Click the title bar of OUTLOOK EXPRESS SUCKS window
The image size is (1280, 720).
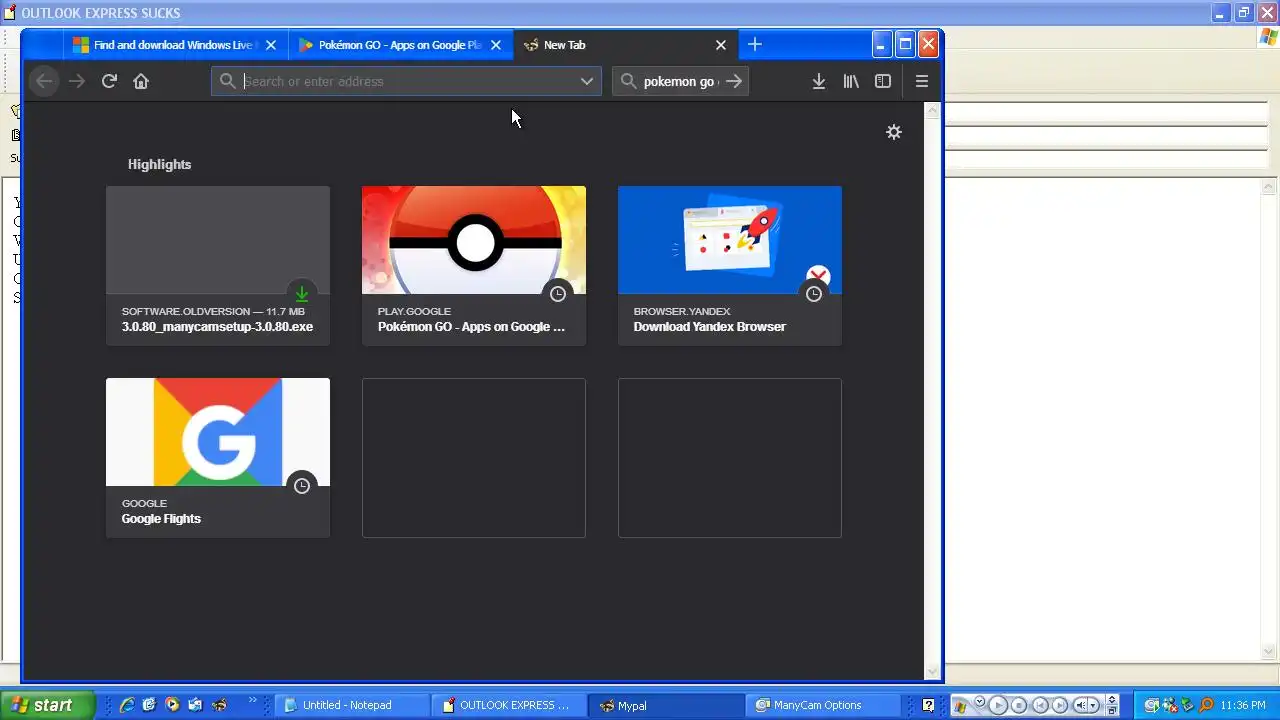coord(640,13)
